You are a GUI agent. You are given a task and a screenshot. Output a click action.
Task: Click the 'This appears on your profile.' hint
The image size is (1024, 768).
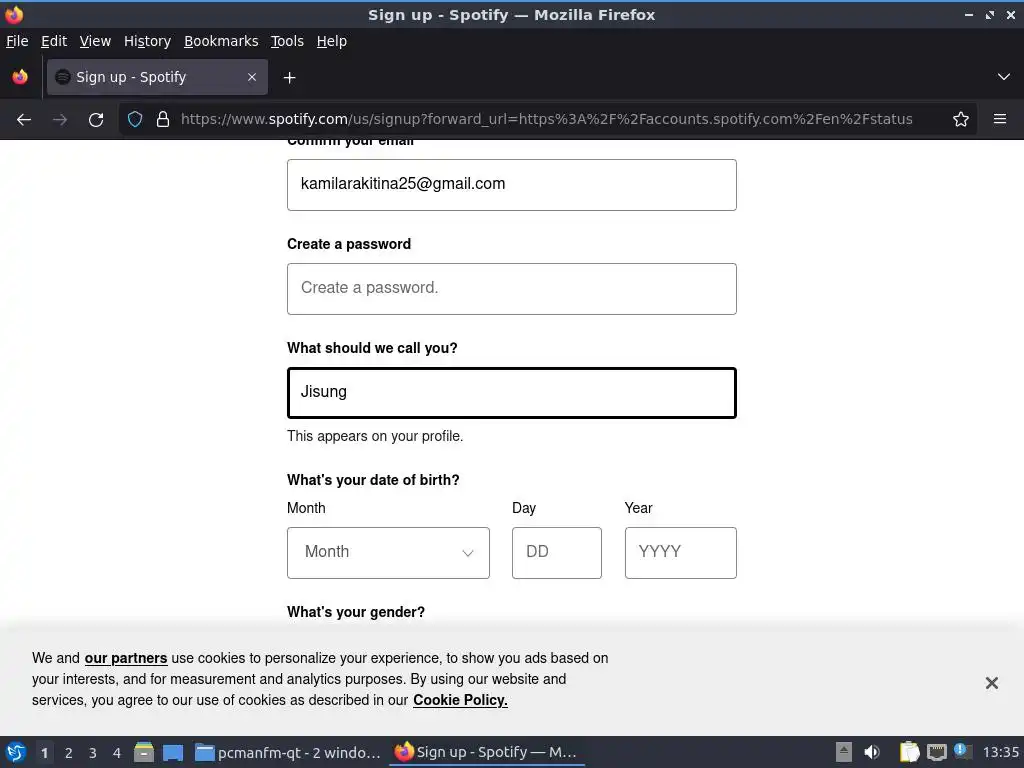[375, 436]
